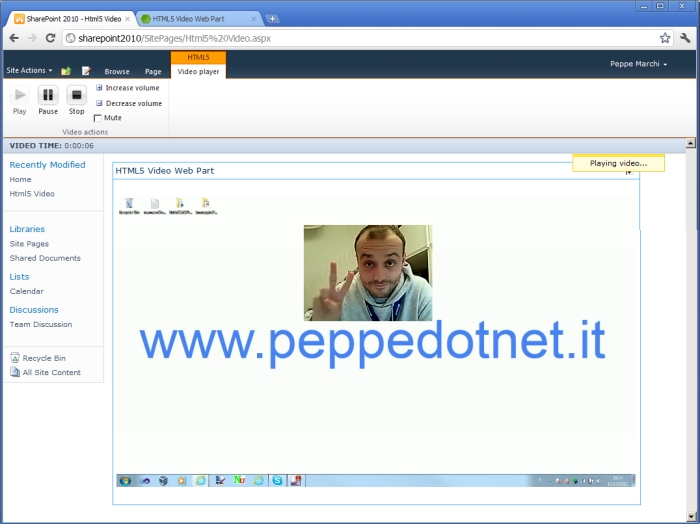Toggle the Mute checkbox
This screenshot has height=524, width=700.
coord(98,118)
